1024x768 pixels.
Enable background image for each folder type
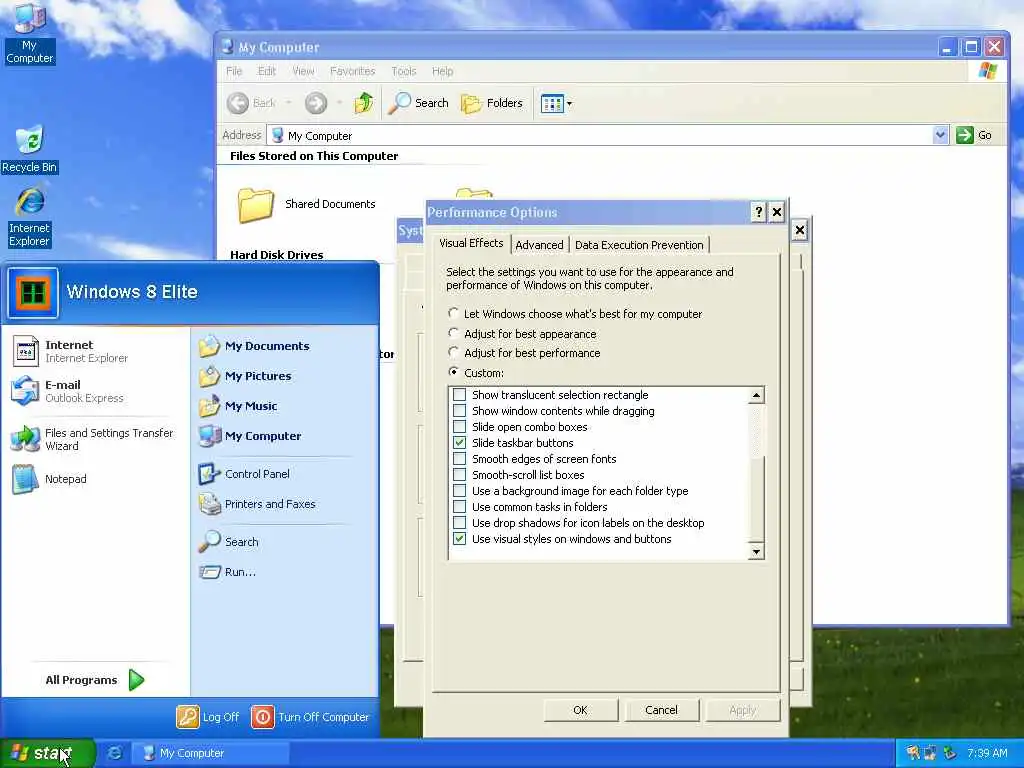[460, 490]
